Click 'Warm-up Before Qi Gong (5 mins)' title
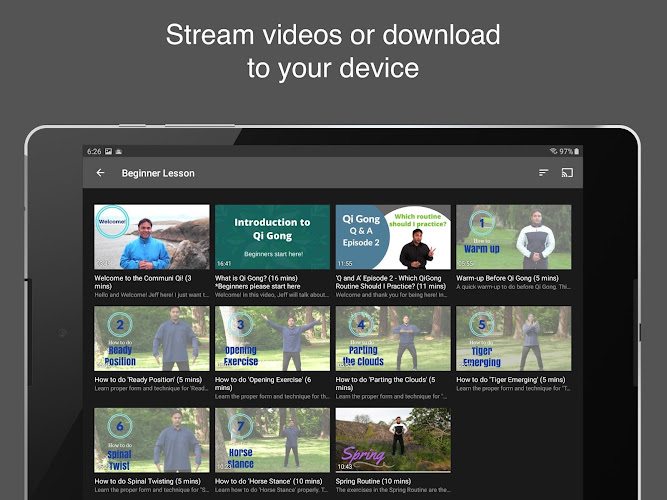Viewport: 667px width, 500px height. click(508, 278)
